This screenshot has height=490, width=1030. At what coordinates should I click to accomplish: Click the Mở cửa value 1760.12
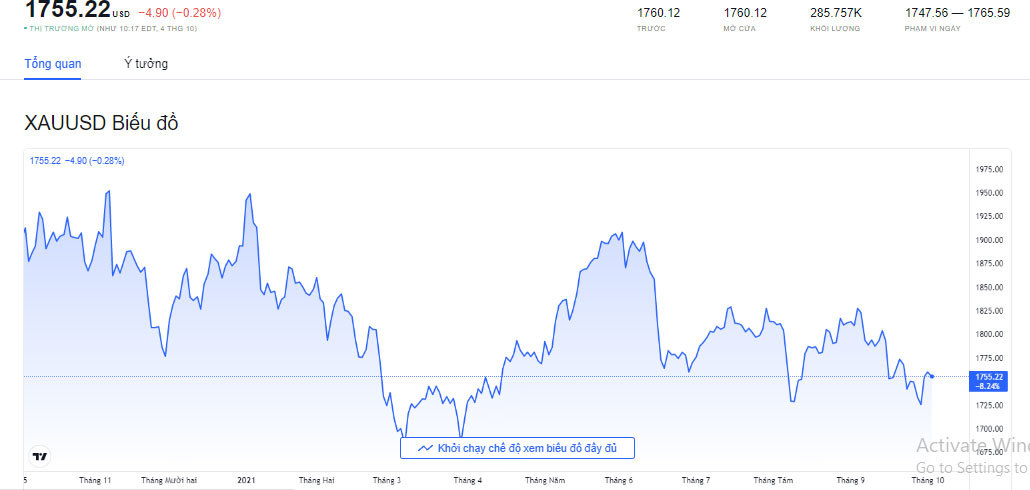click(x=745, y=13)
